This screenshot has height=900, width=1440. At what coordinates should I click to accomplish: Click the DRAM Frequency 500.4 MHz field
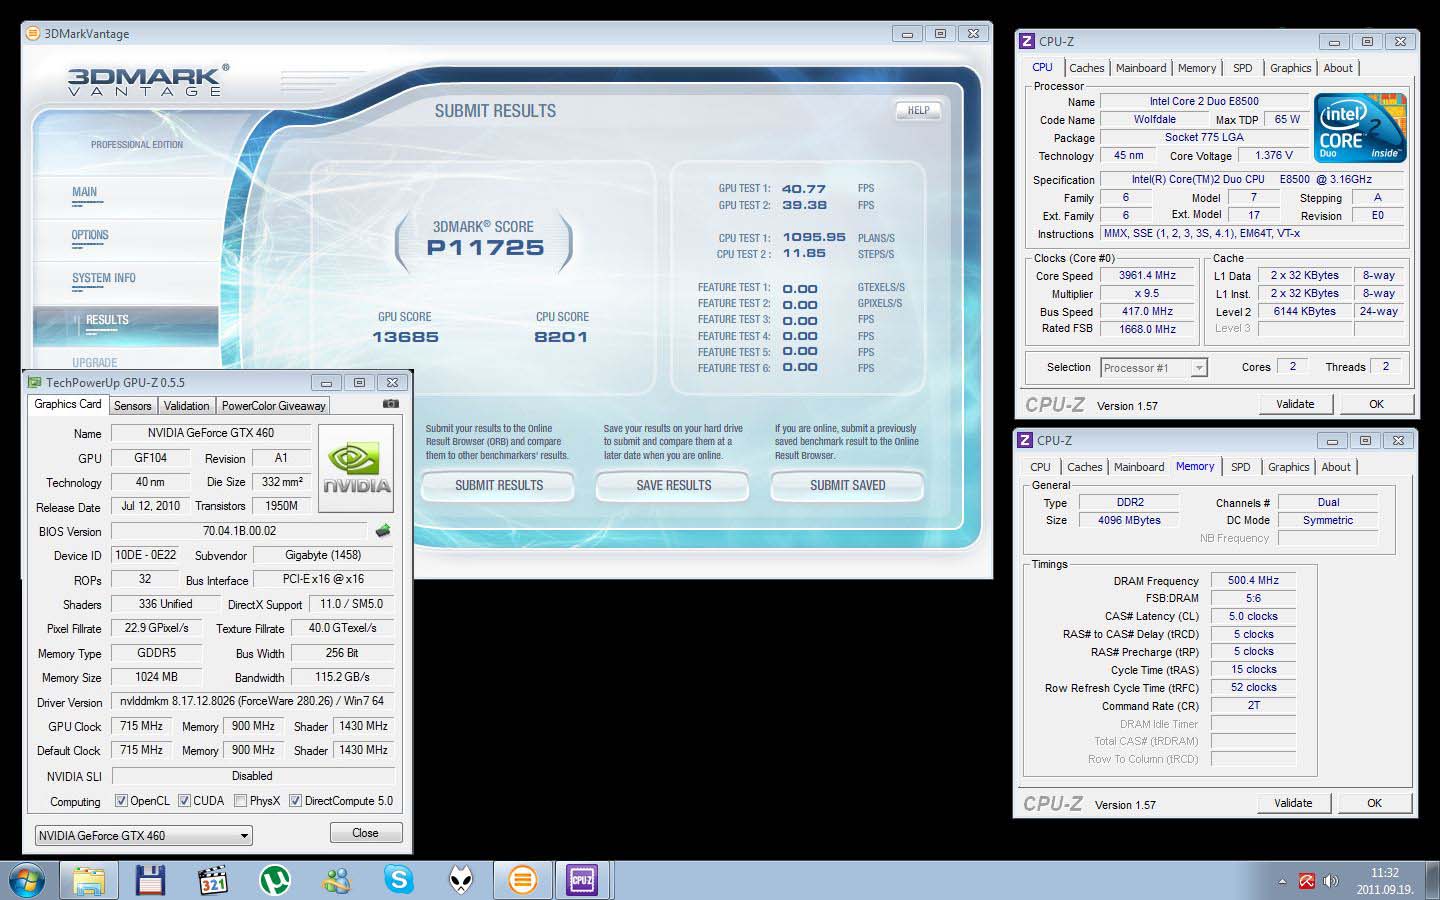tap(1253, 580)
